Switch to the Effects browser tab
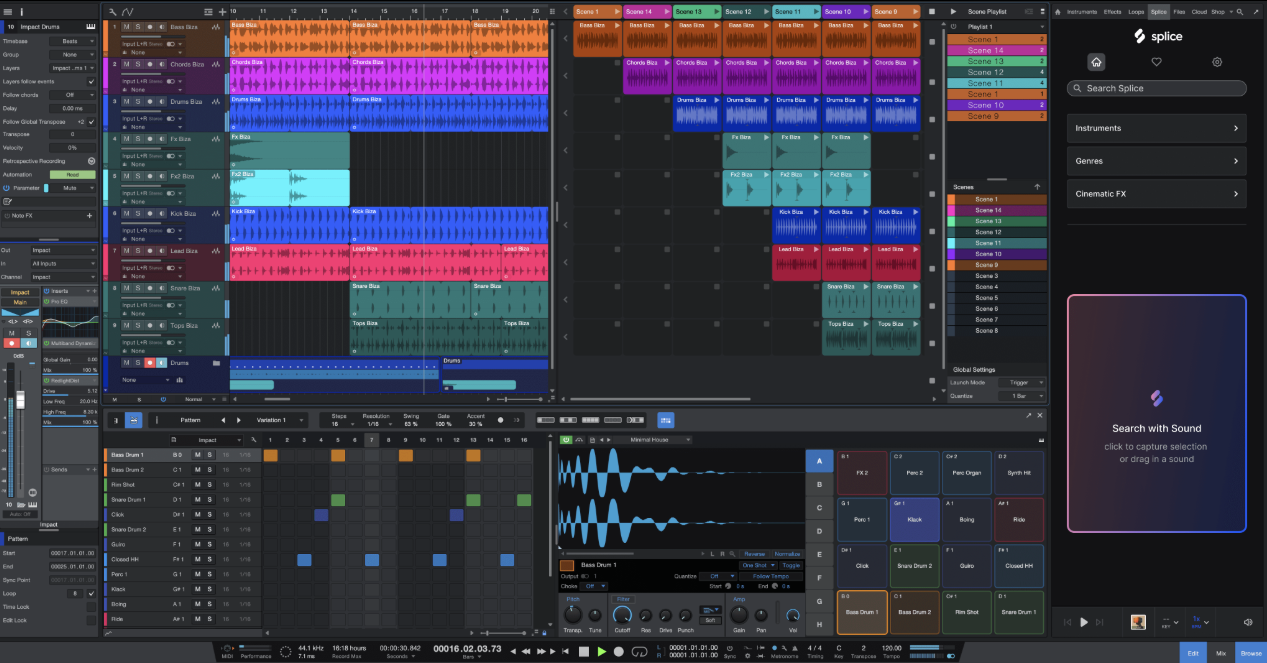 pyautogui.click(x=1112, y=12)
